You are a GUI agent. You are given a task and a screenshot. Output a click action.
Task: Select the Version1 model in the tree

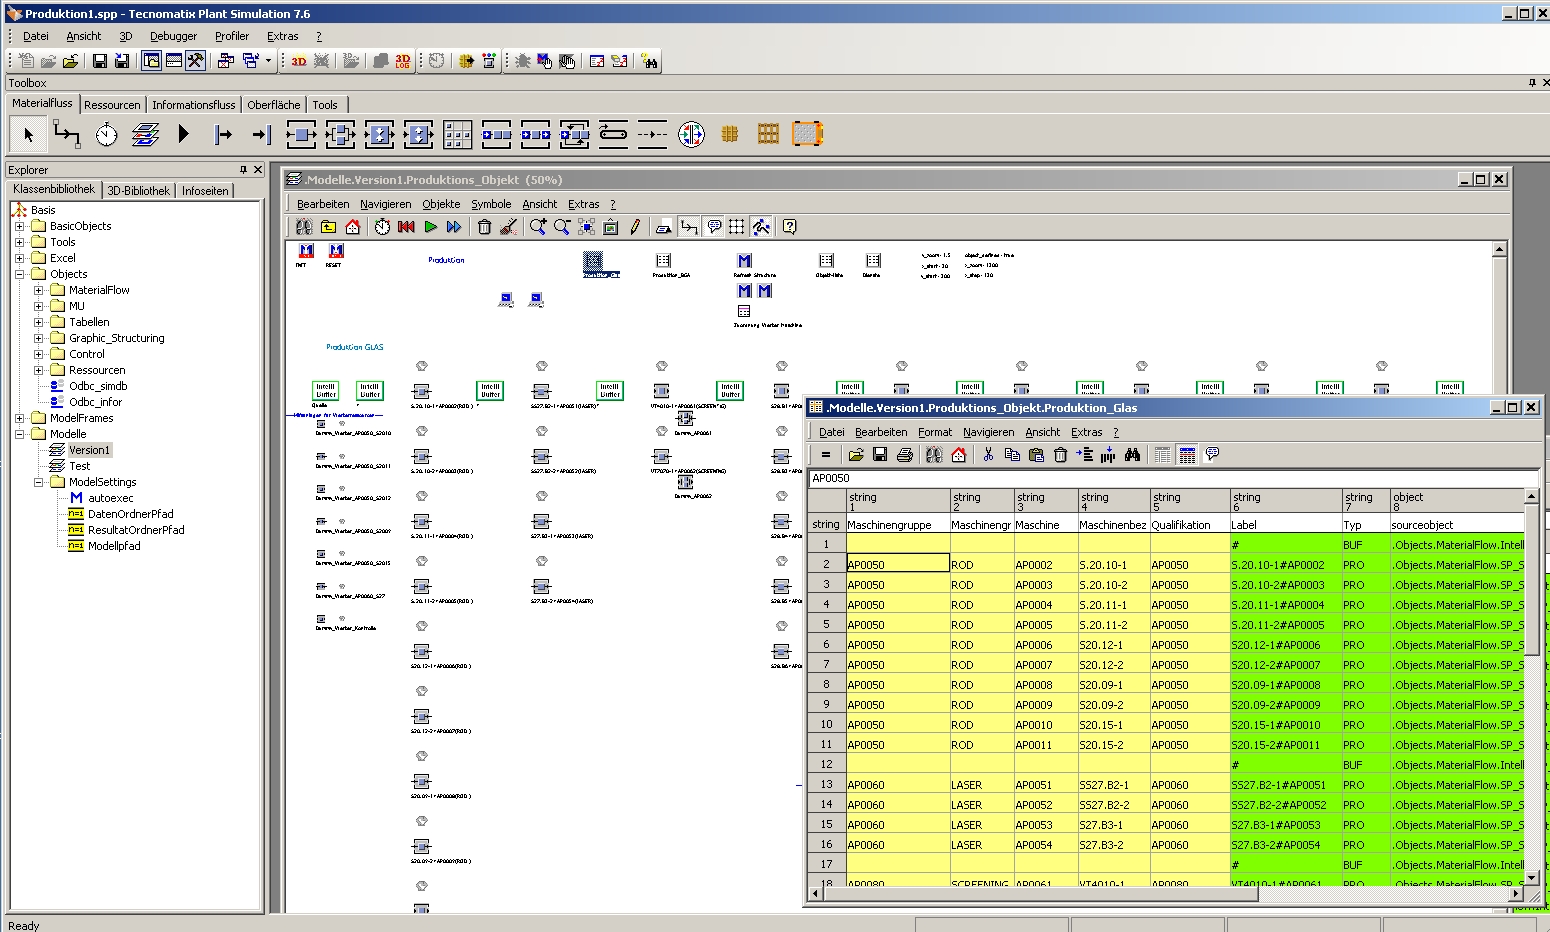coord(89,450)
